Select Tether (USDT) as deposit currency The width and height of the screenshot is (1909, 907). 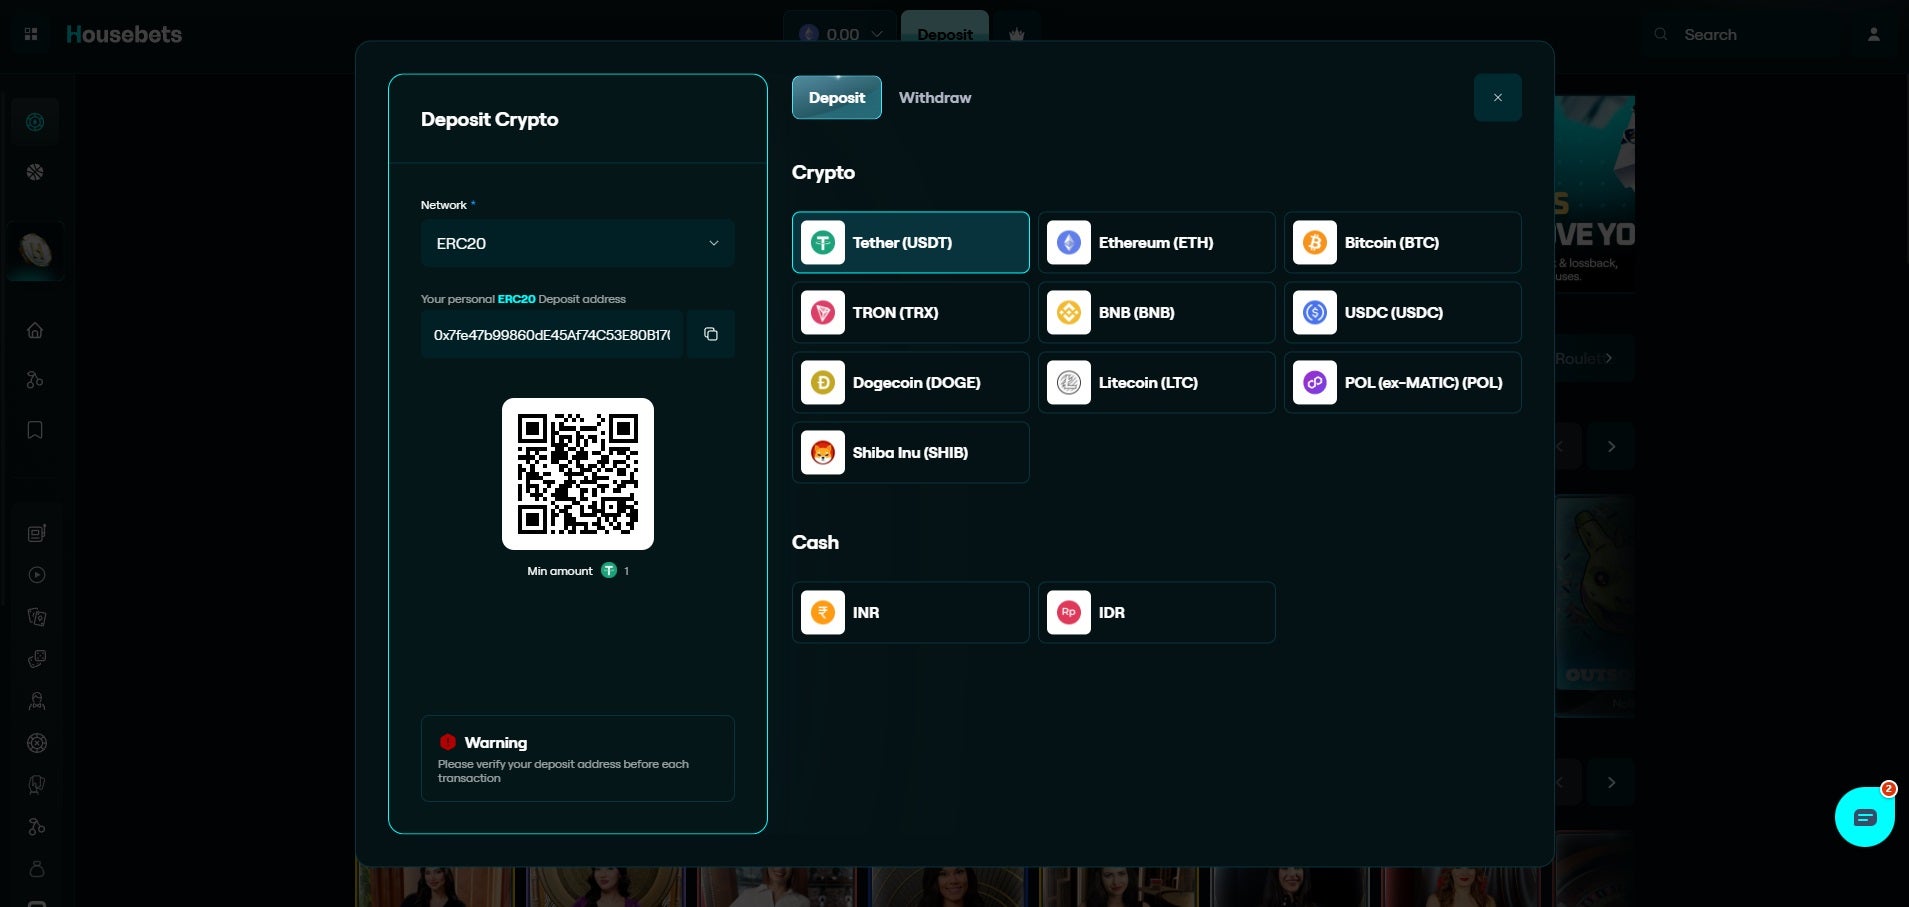[910, 242]
